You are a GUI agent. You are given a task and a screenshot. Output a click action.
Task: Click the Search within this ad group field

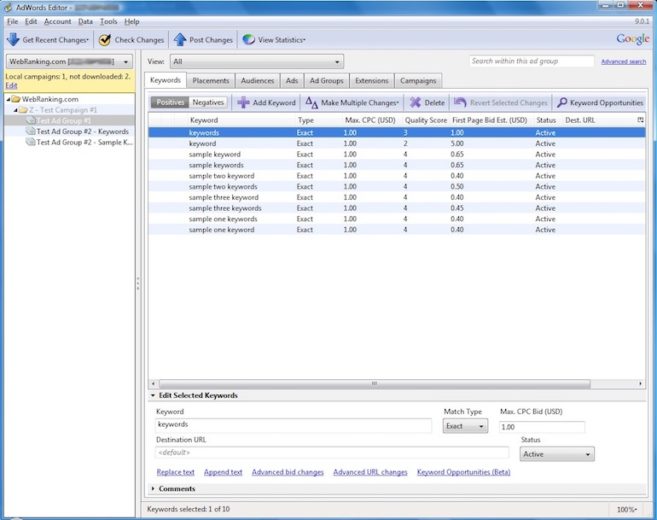(532, 61)
